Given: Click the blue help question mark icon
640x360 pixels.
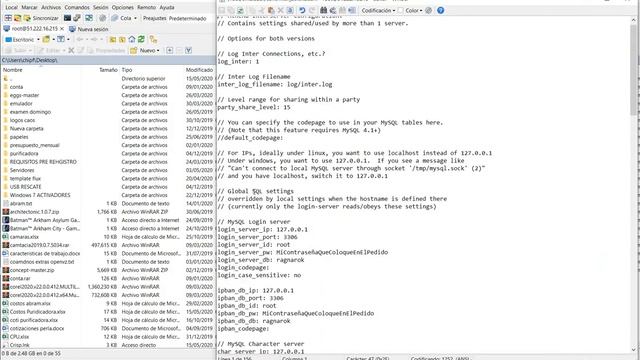Looking at the screenshot, I should [440, 10].
